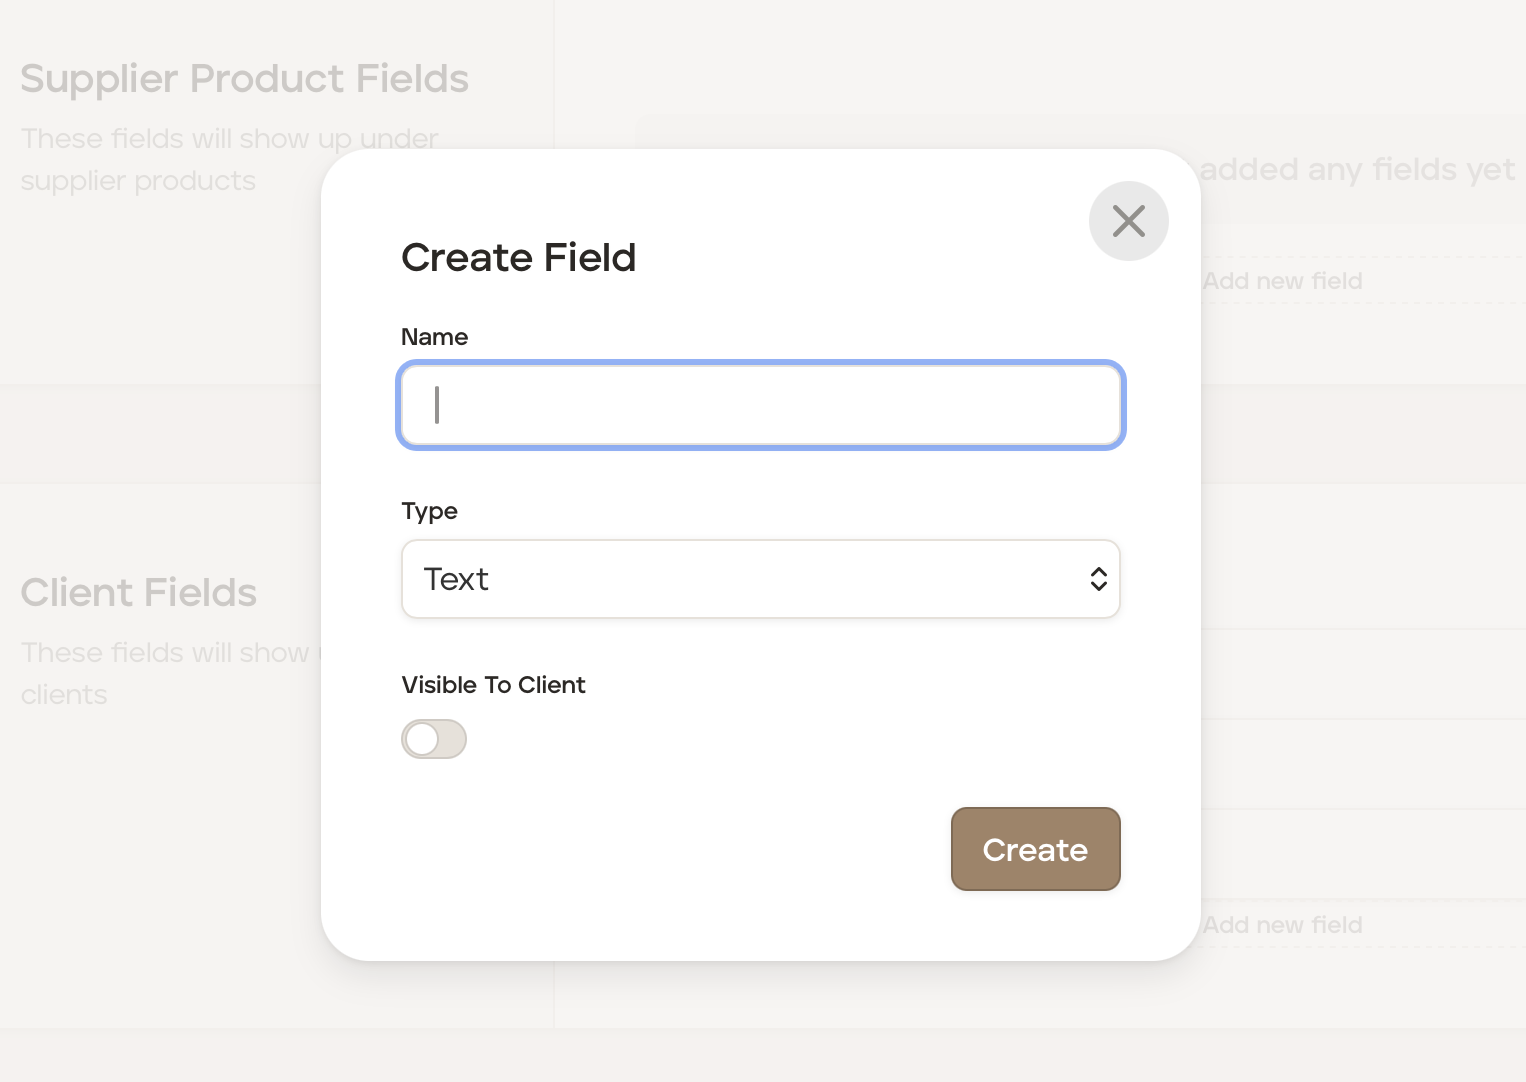Viewport: 1526px width, 1082px height.
Task: Add new field under Client Fields
Action: [x=1282, y=925]
